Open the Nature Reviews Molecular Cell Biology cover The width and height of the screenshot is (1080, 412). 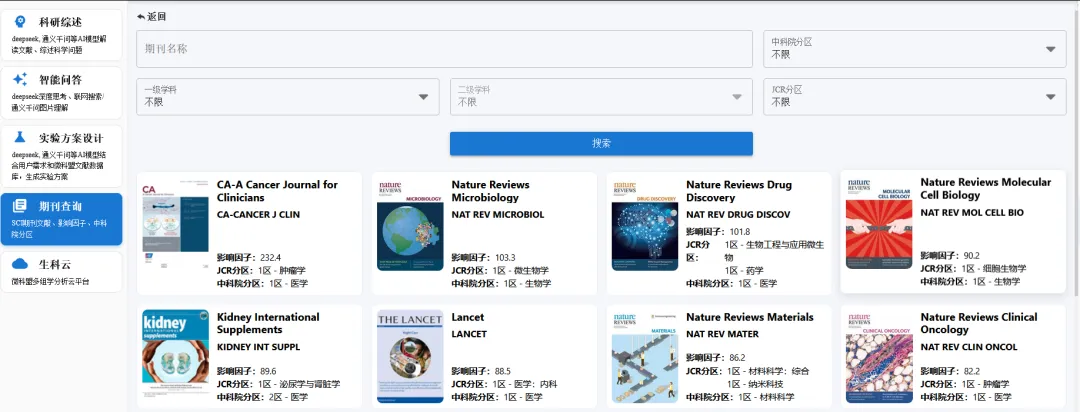880,224
